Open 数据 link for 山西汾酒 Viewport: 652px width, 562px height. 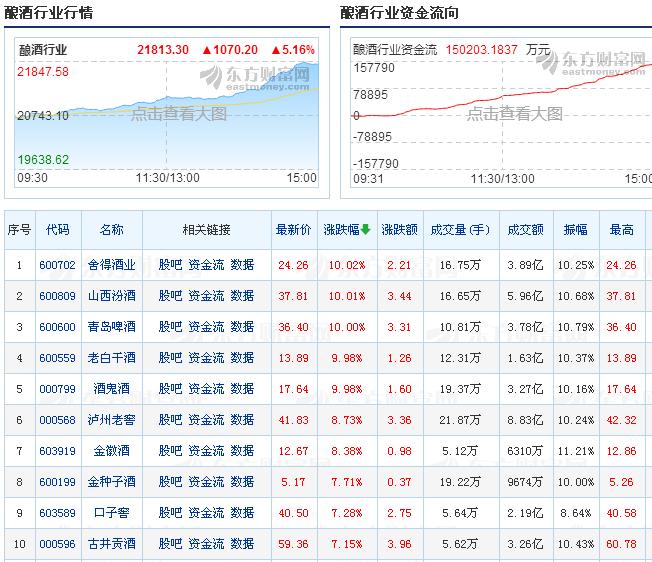point(242,296)
